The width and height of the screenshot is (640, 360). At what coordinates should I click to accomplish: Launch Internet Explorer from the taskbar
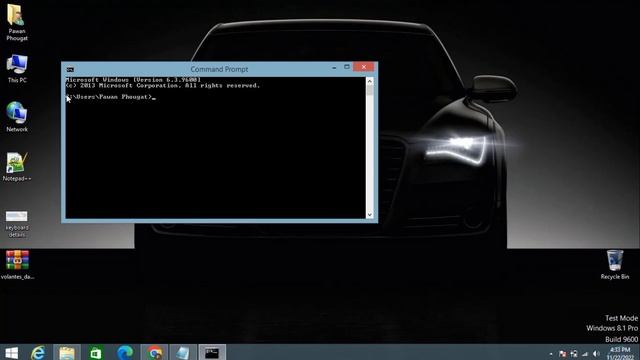pos(38,353)
